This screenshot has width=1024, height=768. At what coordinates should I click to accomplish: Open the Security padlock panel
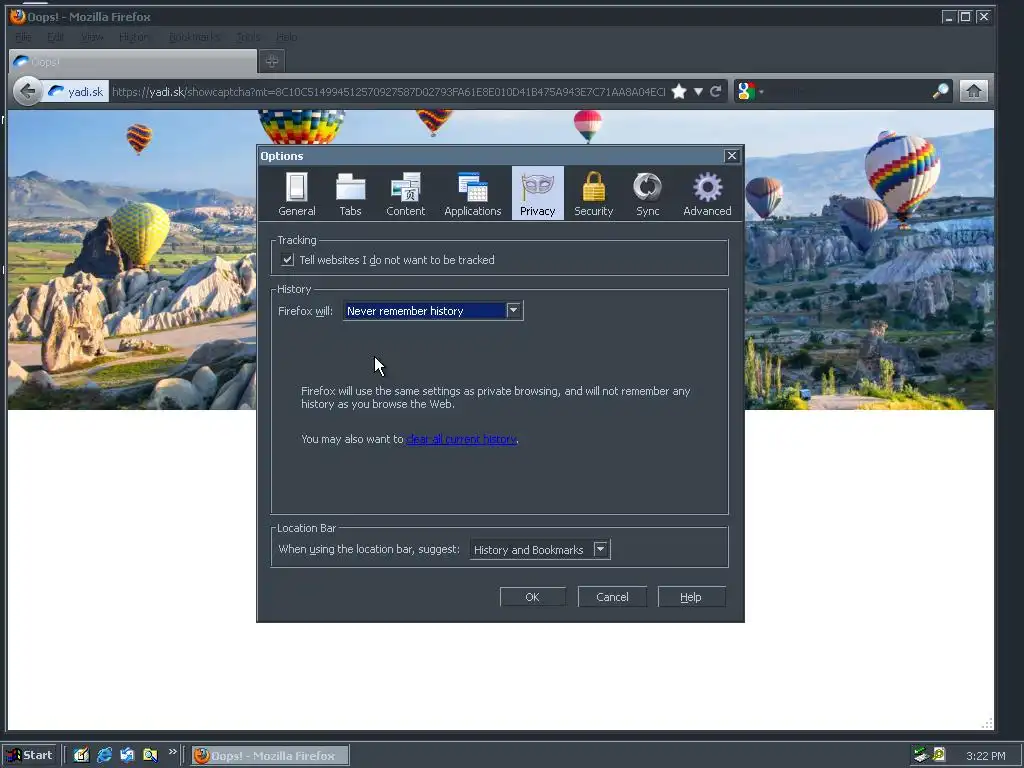point(593,194)
